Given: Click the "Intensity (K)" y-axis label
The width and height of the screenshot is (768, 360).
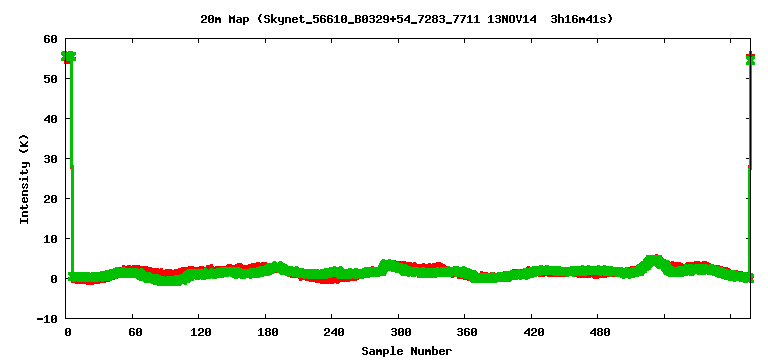Looking at the screenshot, I should pos(24,178).
